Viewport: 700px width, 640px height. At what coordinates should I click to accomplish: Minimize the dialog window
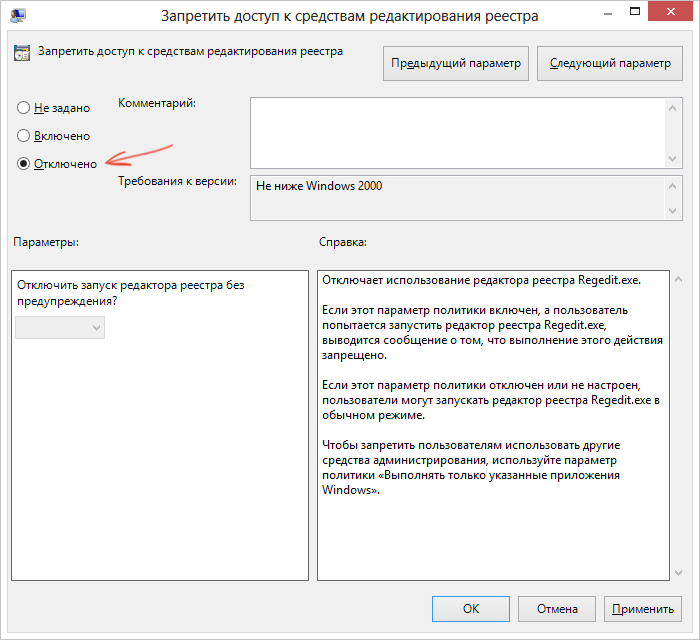[608, 14]
